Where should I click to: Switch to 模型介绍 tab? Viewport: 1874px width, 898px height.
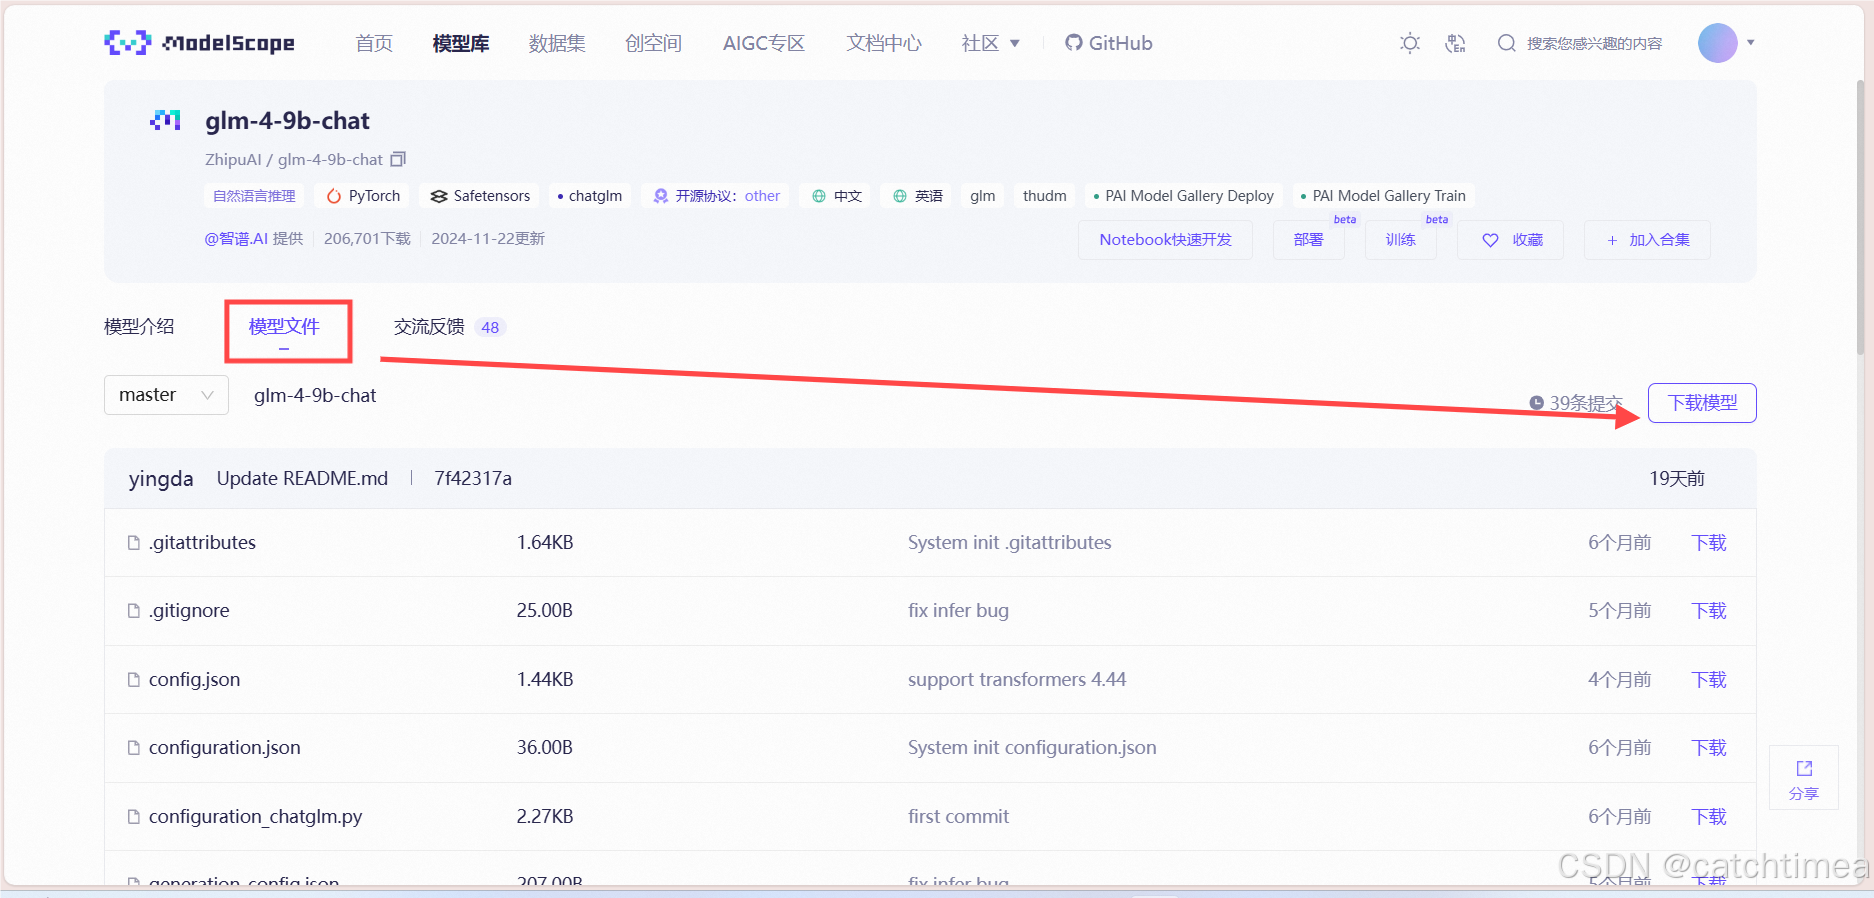pyautogui.click(x=139, y=326)
